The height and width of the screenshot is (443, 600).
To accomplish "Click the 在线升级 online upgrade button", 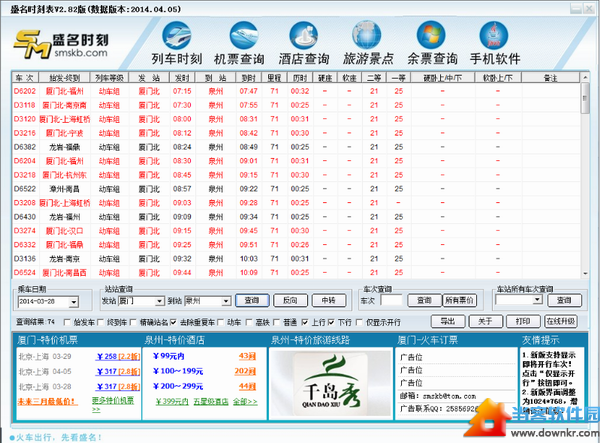I will coord(561,321).
